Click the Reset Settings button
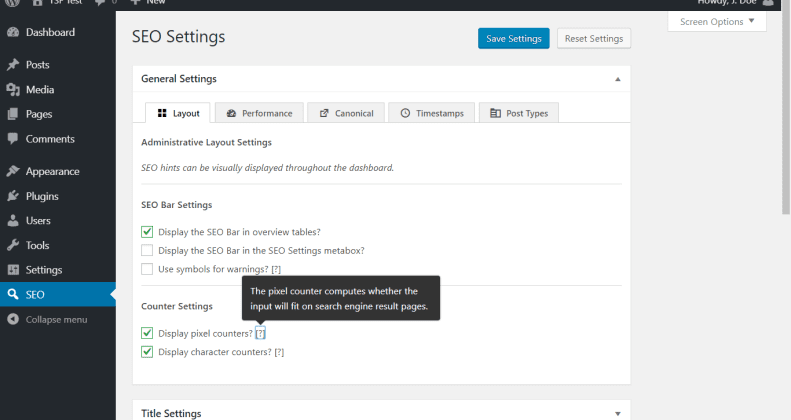The width and height of the screenshot is (791, 420). [594, 38]
